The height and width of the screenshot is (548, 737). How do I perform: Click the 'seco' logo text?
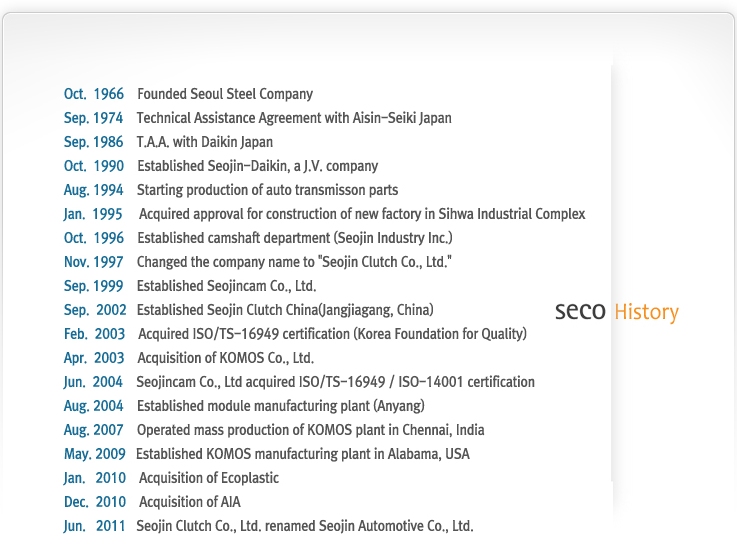pos(580,311)
